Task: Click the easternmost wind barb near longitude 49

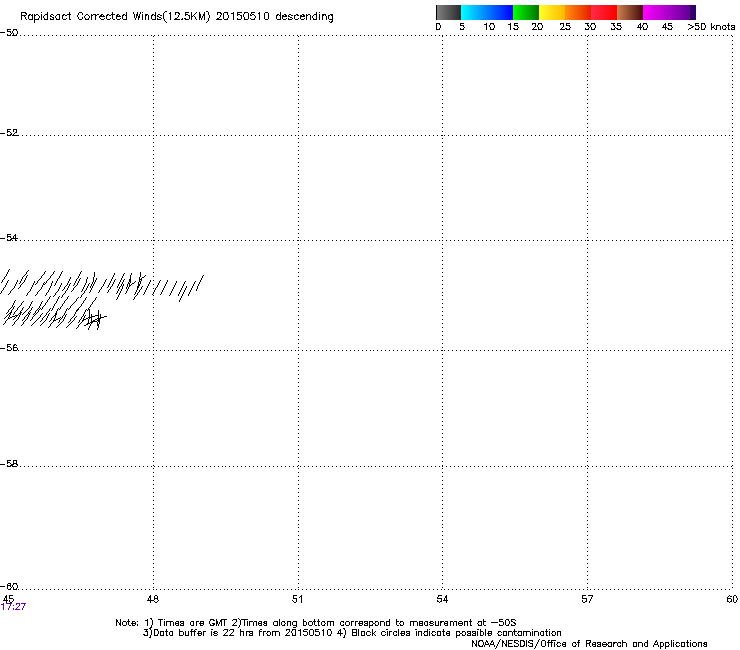Action: pyautogui.click(x=200, y=284)
